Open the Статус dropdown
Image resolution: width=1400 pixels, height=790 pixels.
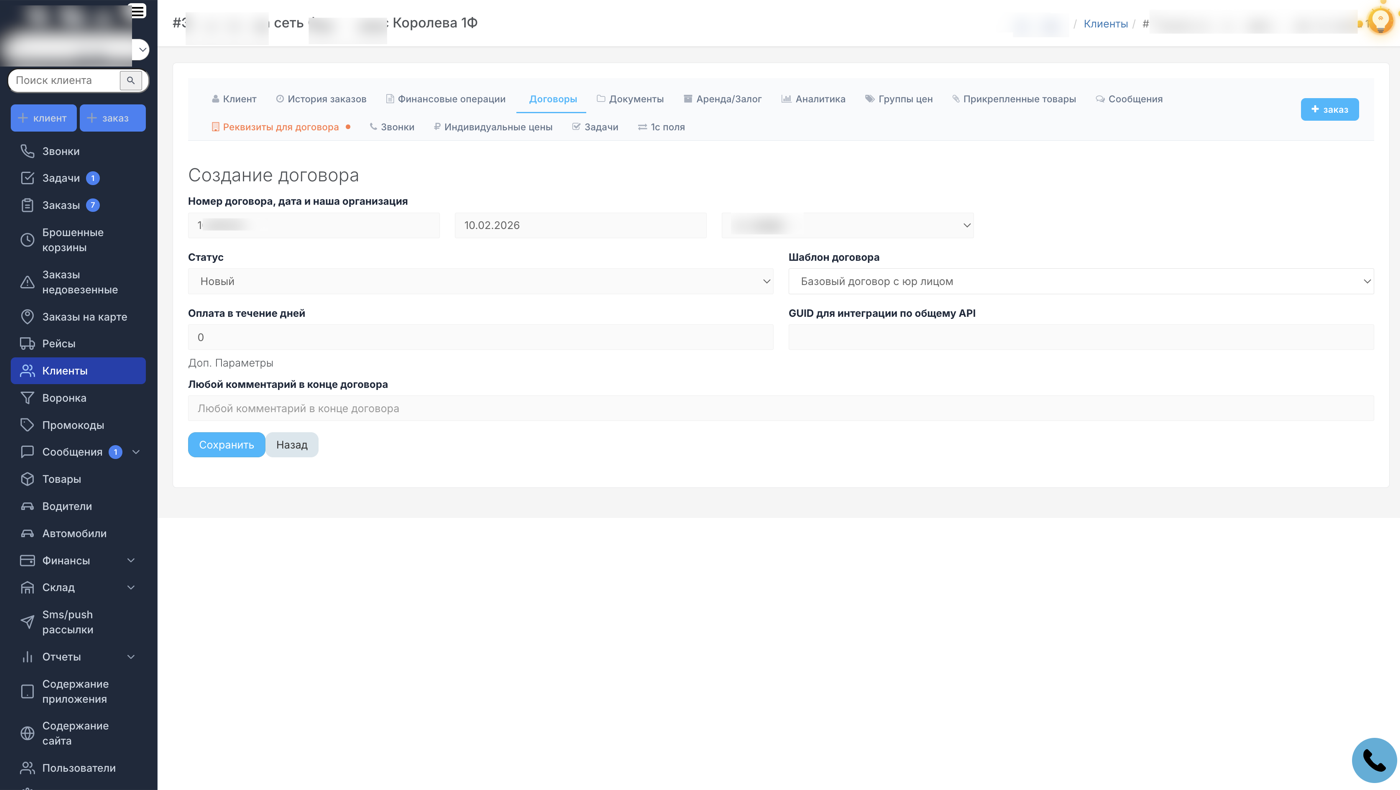pyautogui.click(x=480, y=282)
